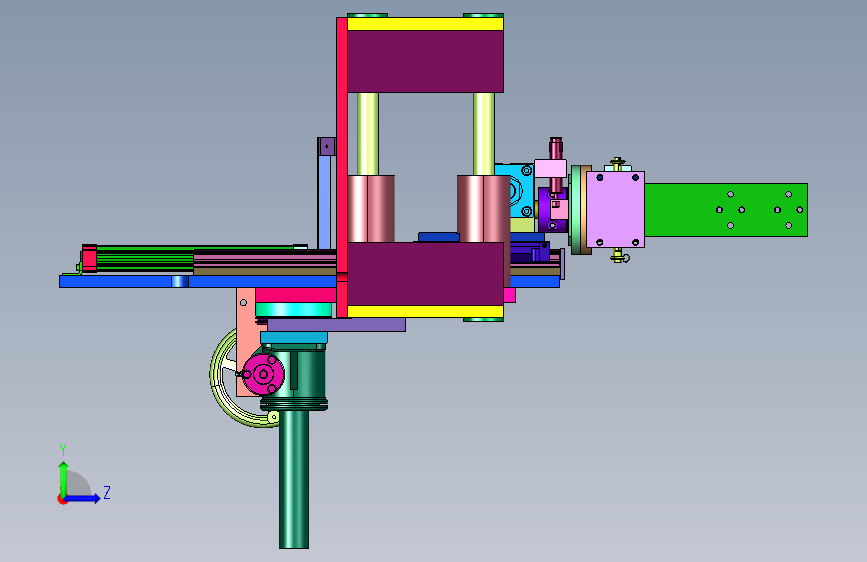Select the lower maroon block
The width and height of the screenshot is (867, 562).
click(x=425, y=274)
